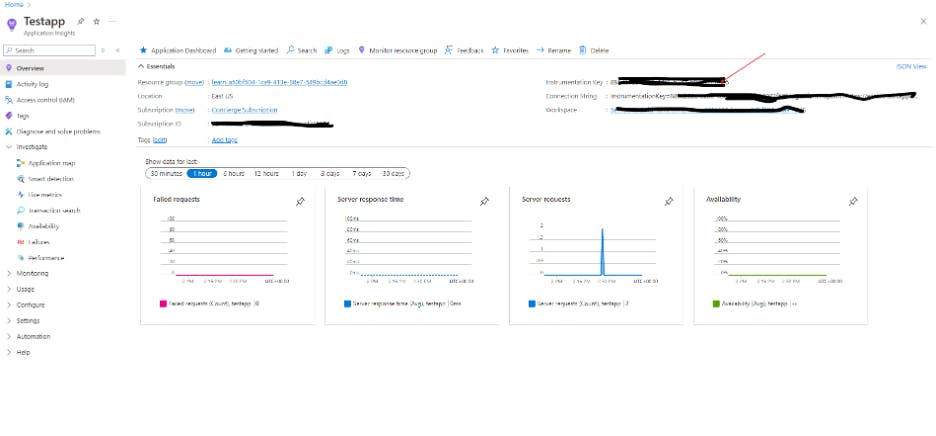Viewport: 936px width, 436px height.
Task: Open the Server response time chart
Action: click(411, 256)
